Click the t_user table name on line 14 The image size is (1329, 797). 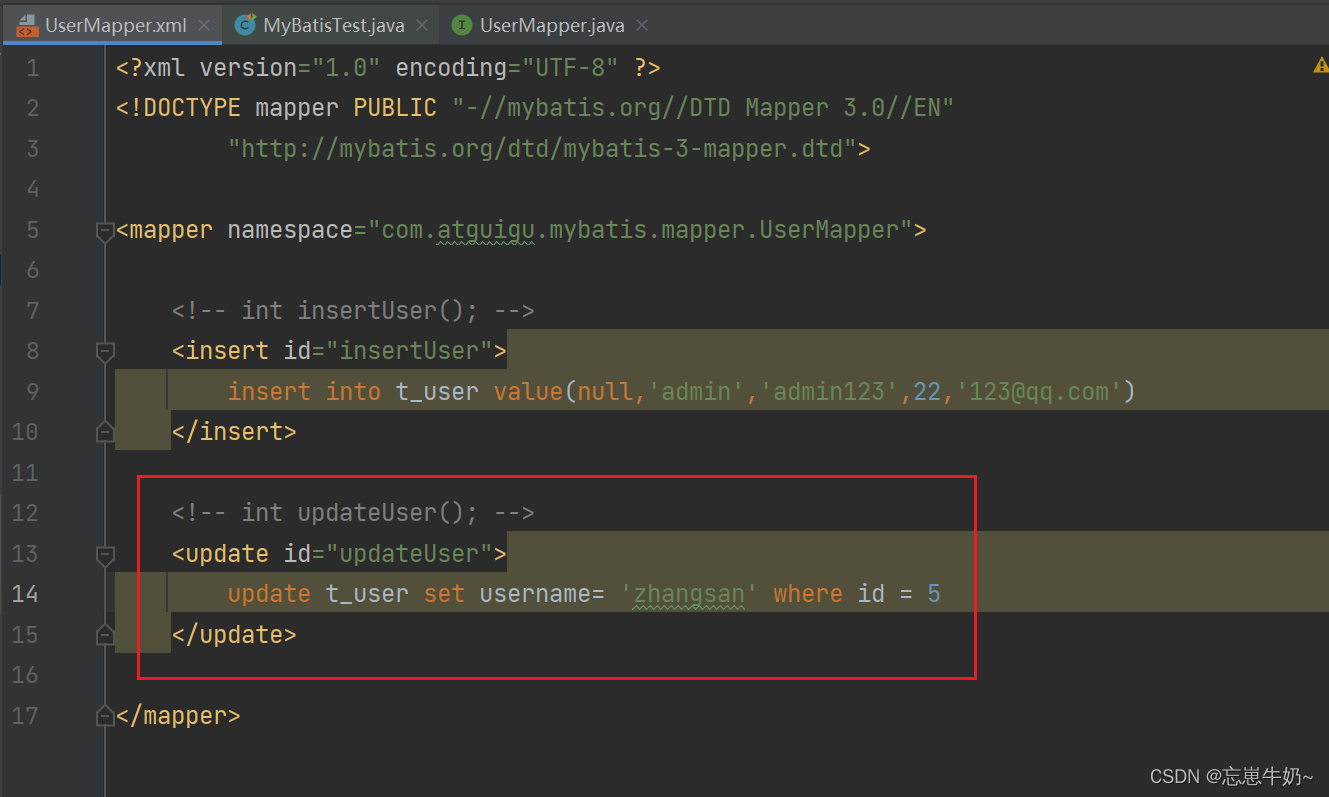(x=367, y=594)
